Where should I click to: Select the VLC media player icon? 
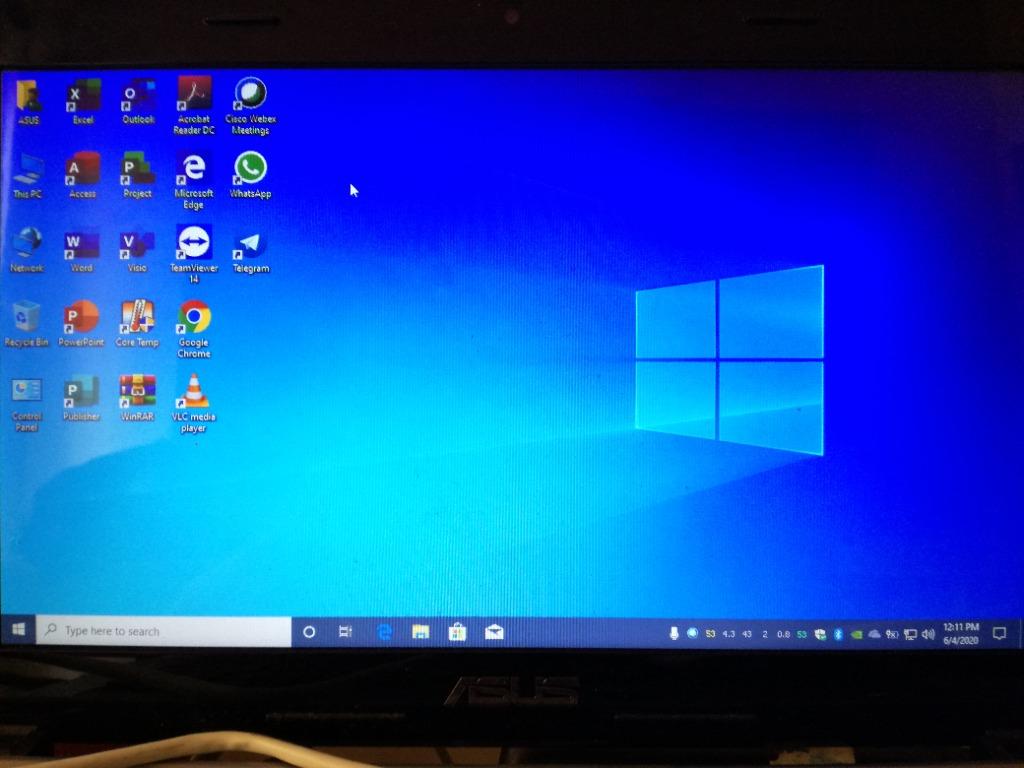click(x=193, y=391)
